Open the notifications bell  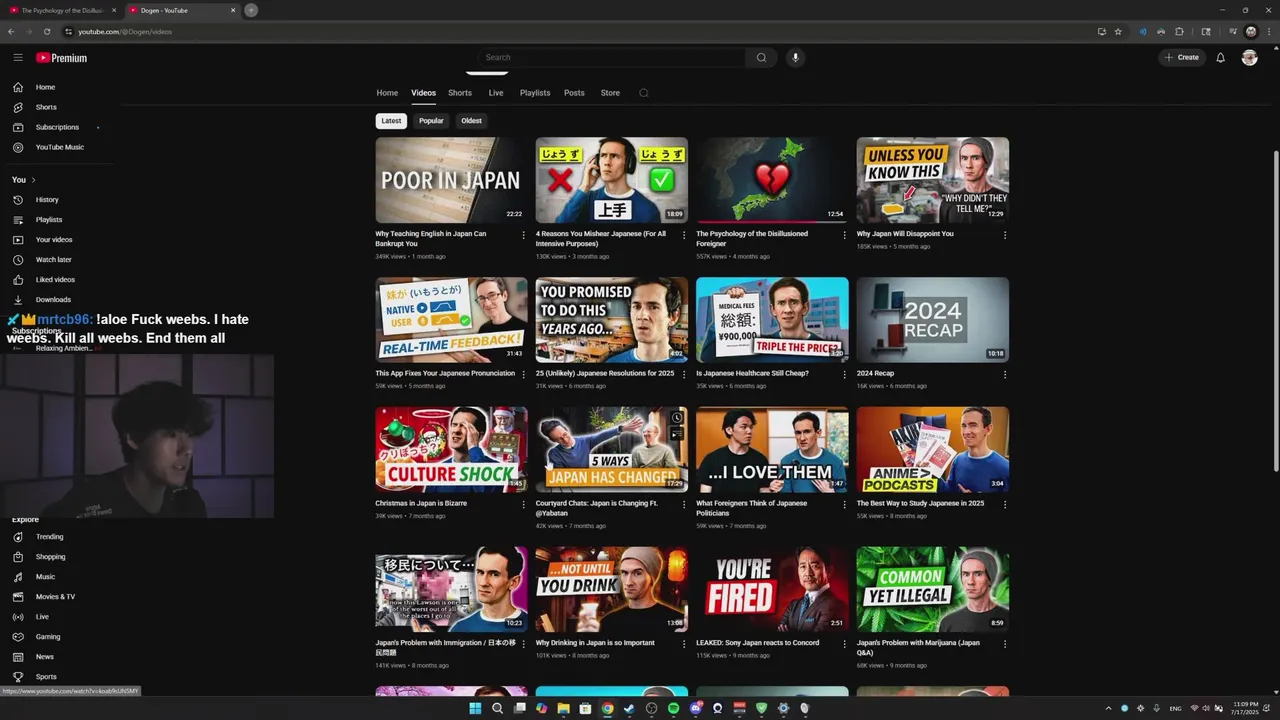1220,57
